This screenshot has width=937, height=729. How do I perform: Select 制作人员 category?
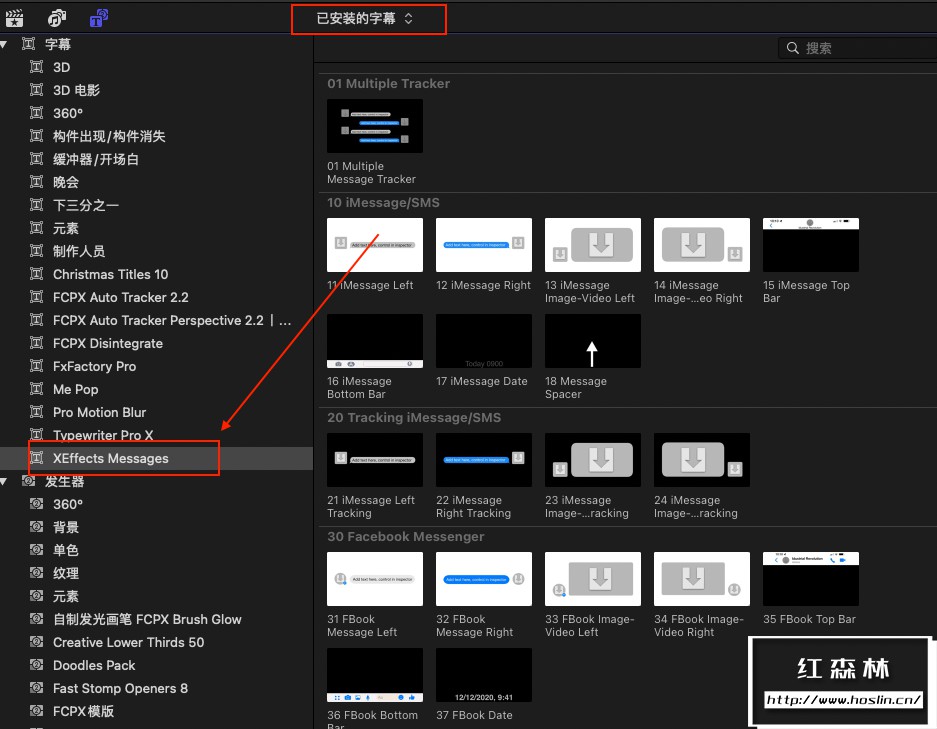(x=79, y=251)
